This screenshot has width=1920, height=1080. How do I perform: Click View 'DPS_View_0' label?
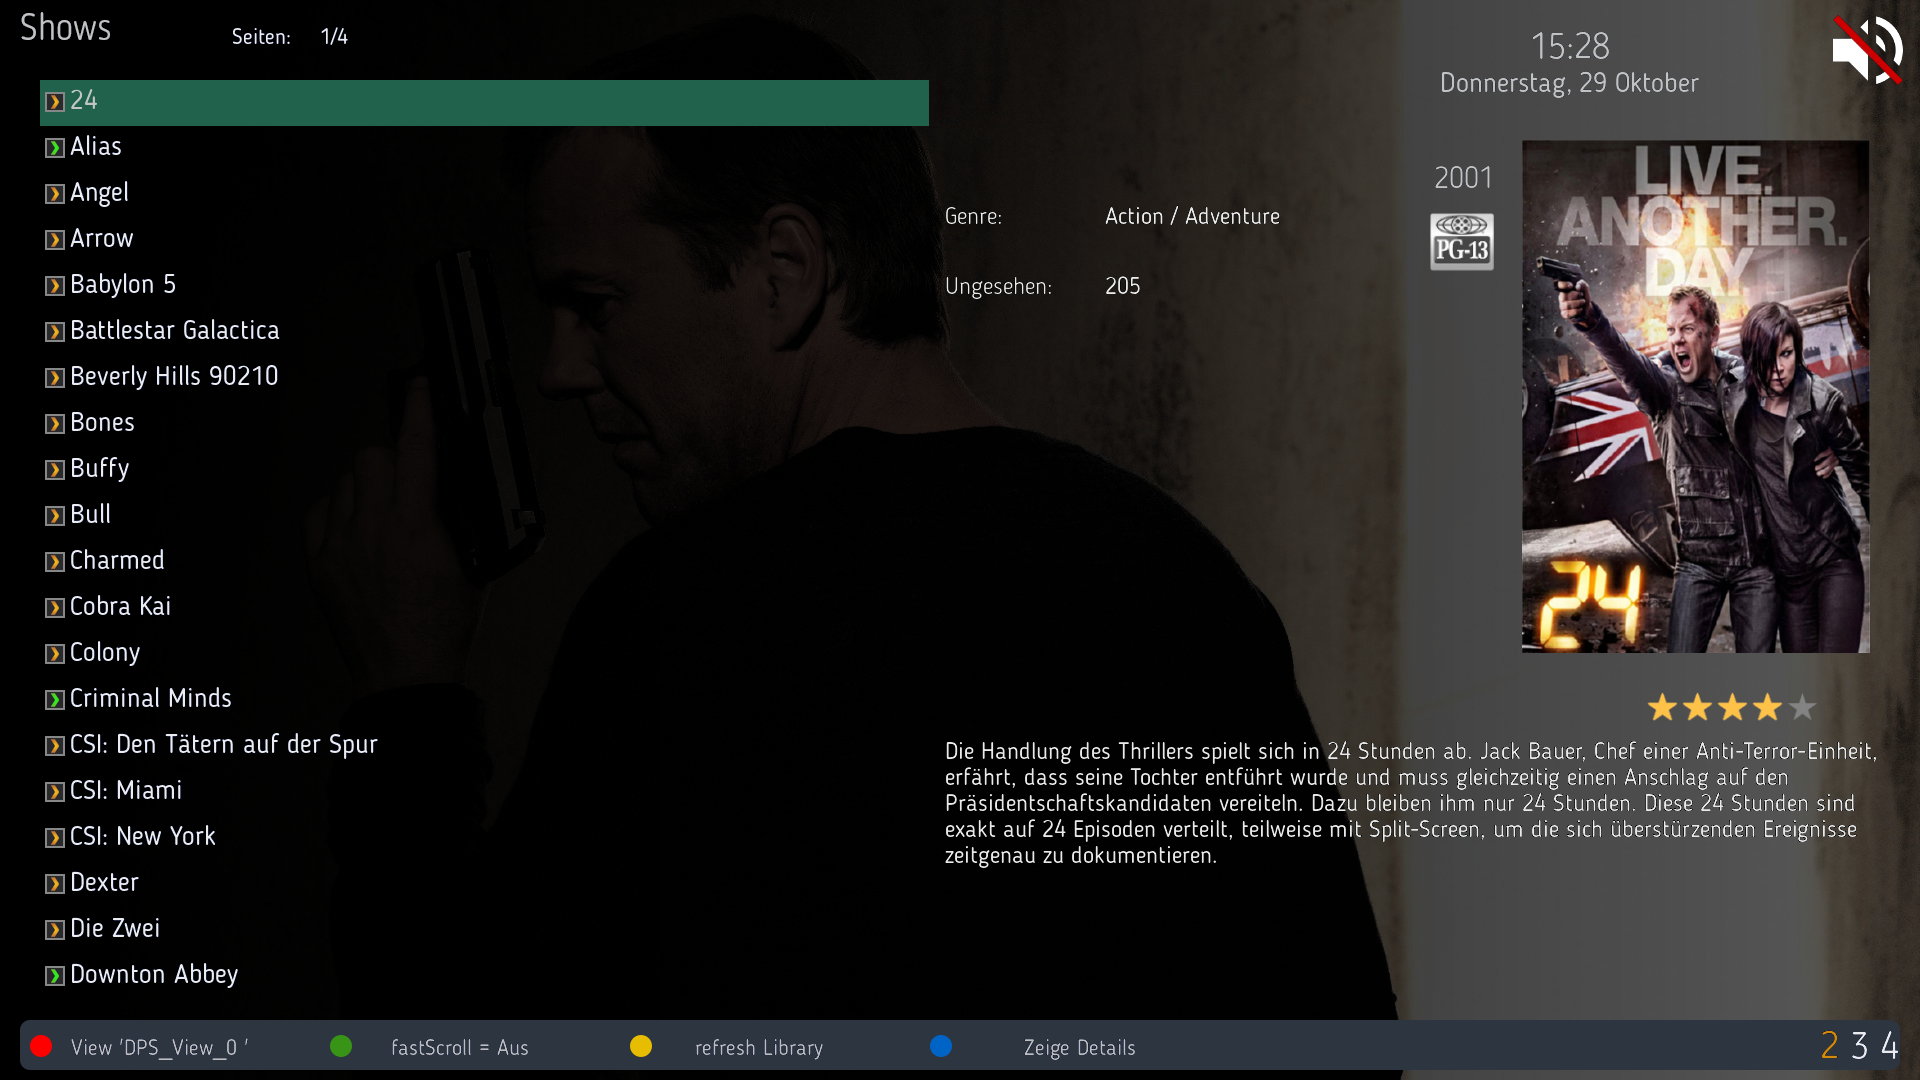160,1048
